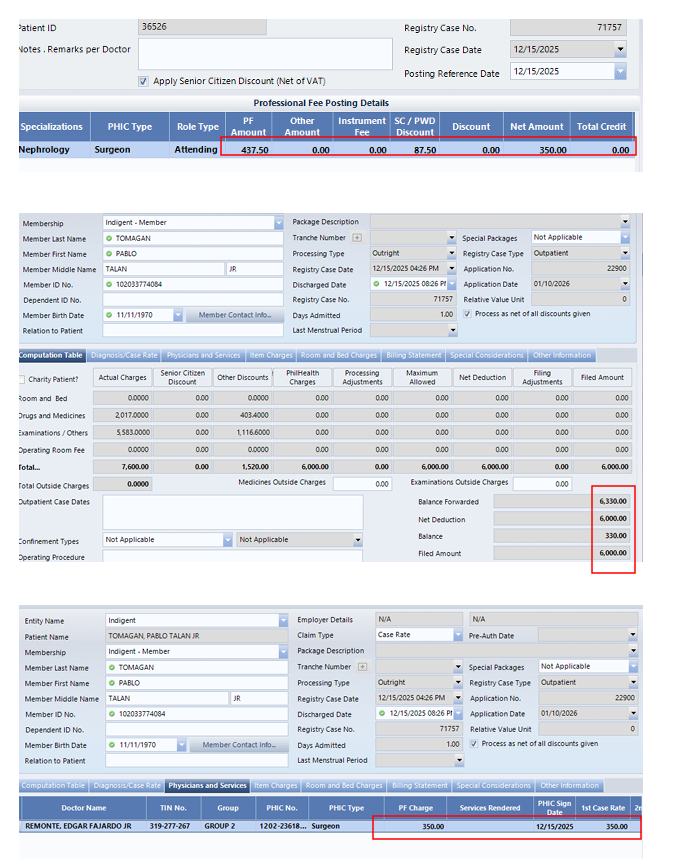Tick the Charity Patient? checkbox
The width and height of the screenshot is (691, 859).
pos(21,379)
